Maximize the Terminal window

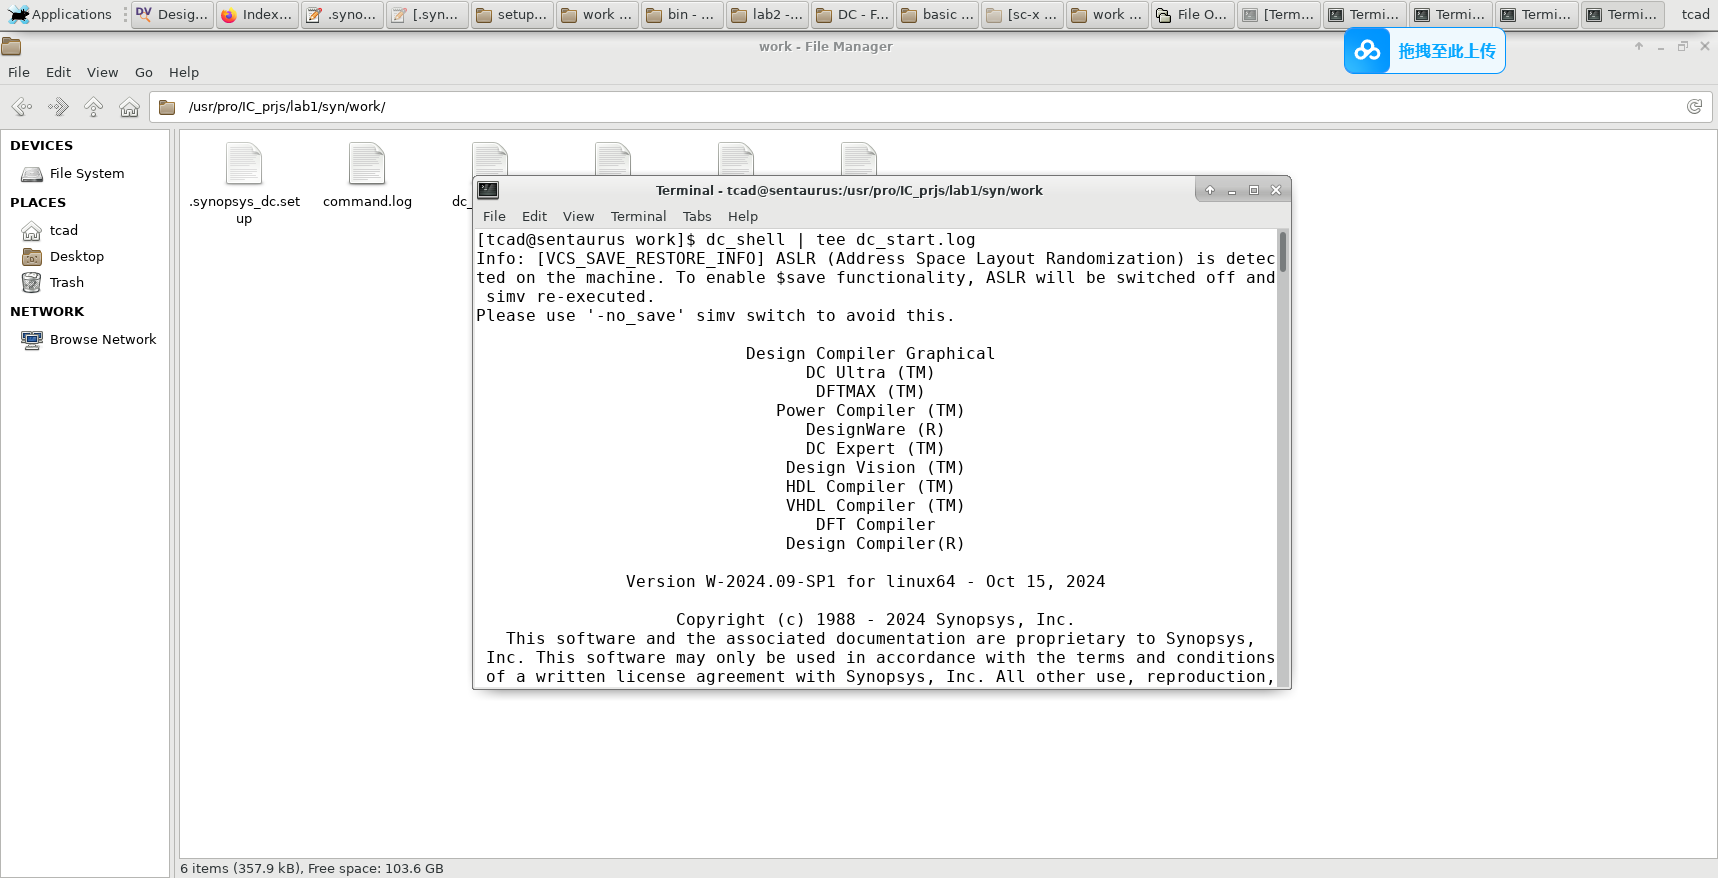1254,190
